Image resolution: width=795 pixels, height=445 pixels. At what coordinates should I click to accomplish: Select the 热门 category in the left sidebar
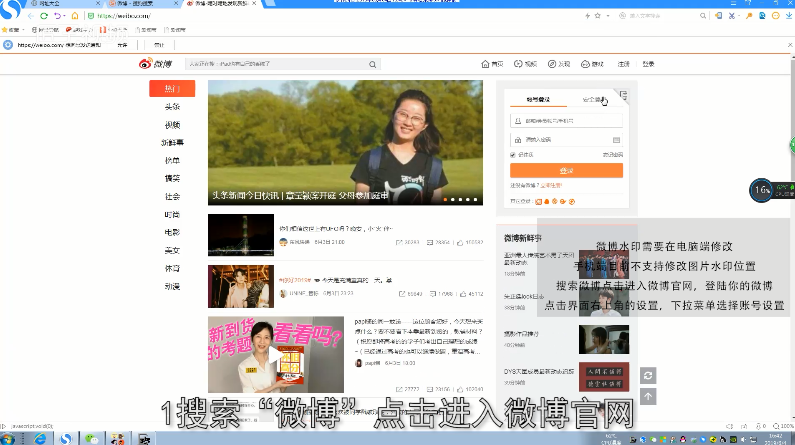coord(172,88)
